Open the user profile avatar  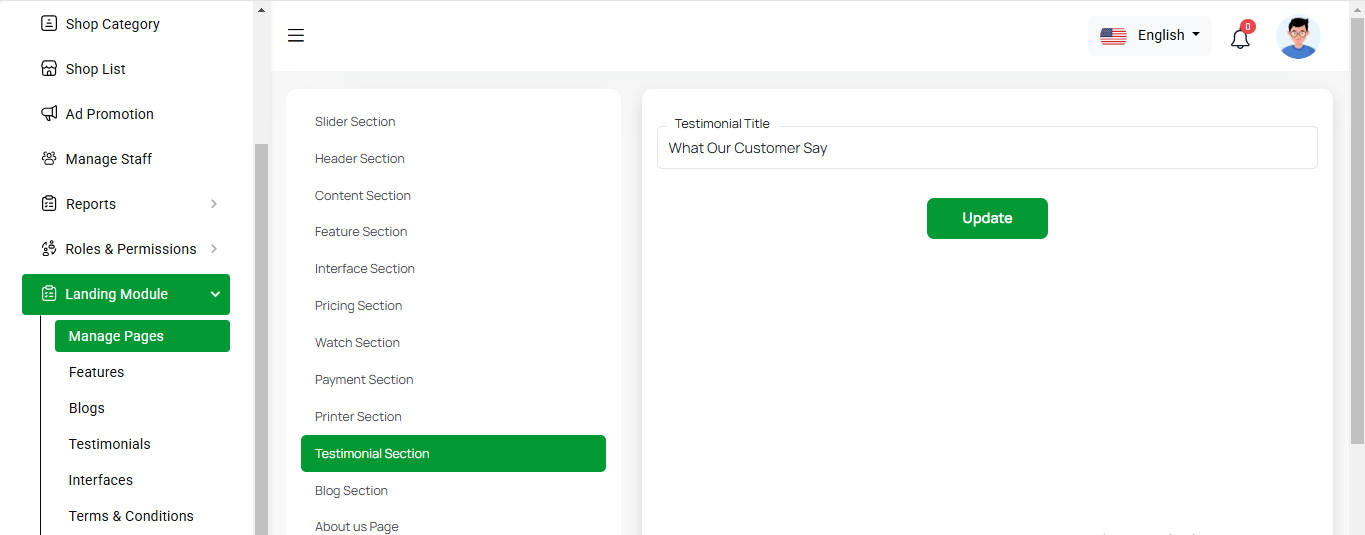point(1298,37)
